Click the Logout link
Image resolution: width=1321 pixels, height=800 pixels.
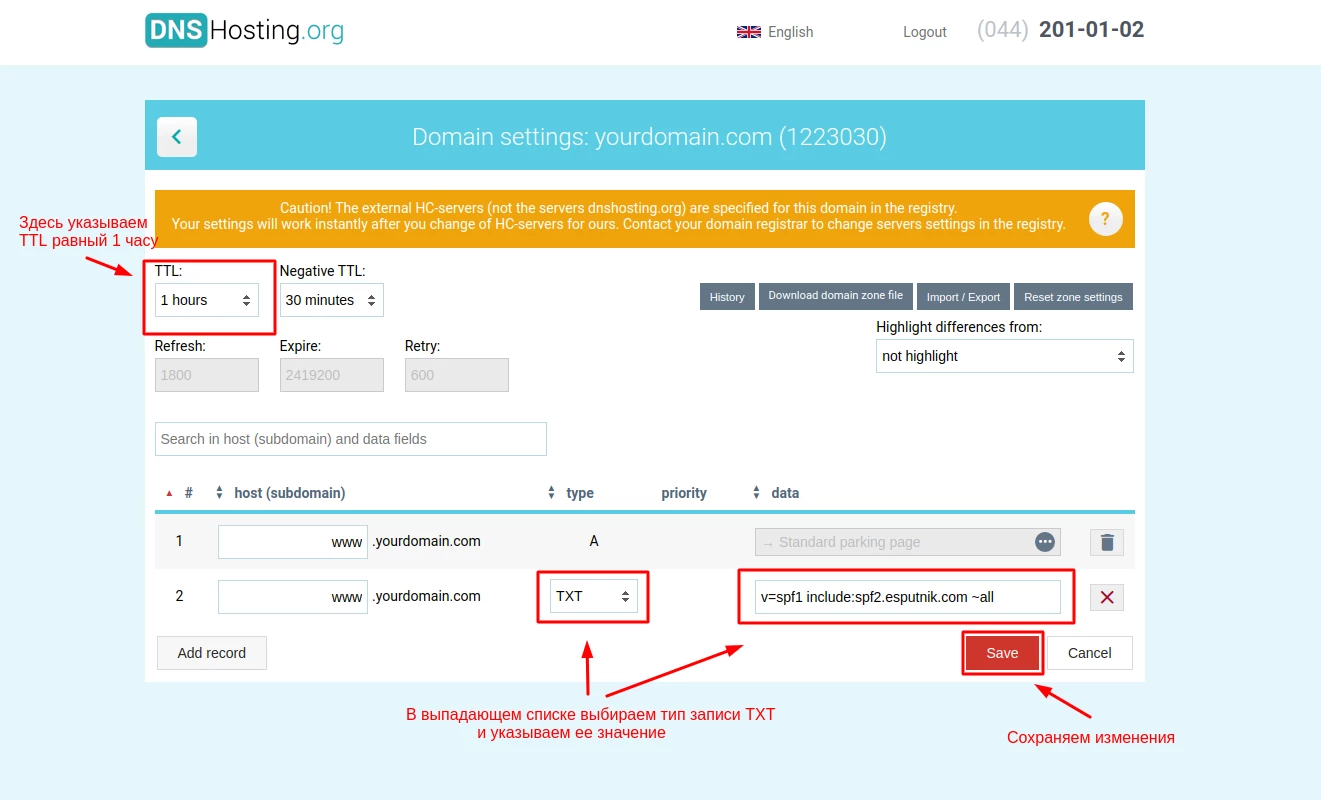click(924, 32)
